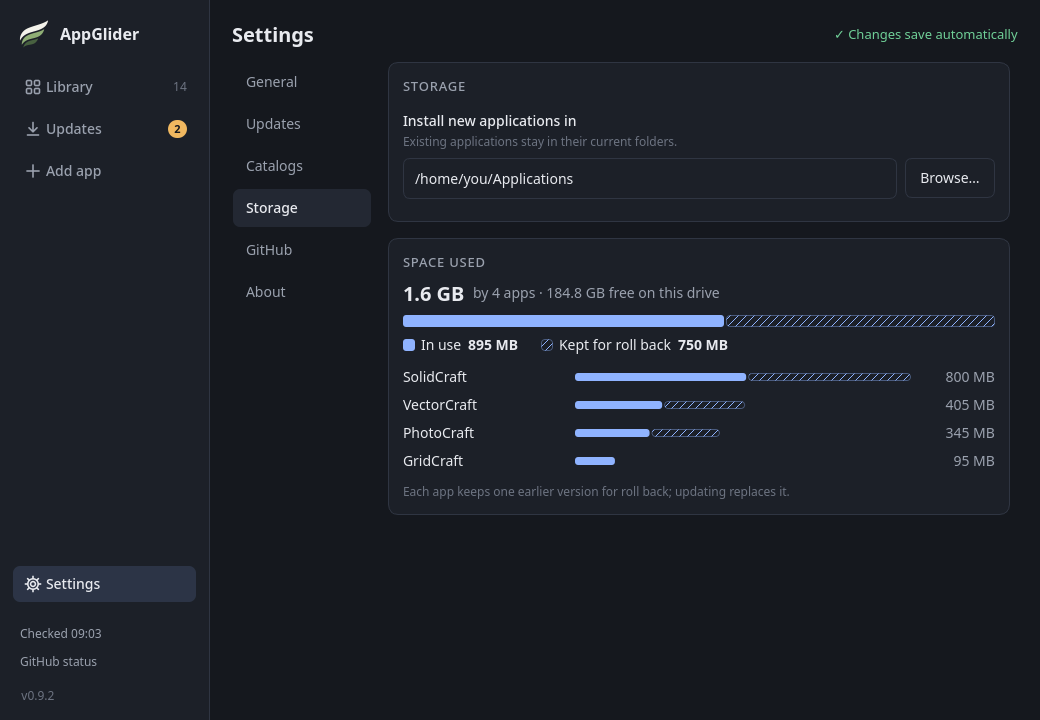The image size is (1040, 720).
Task: Click the free space on drive text
Action: pos(633,293)
